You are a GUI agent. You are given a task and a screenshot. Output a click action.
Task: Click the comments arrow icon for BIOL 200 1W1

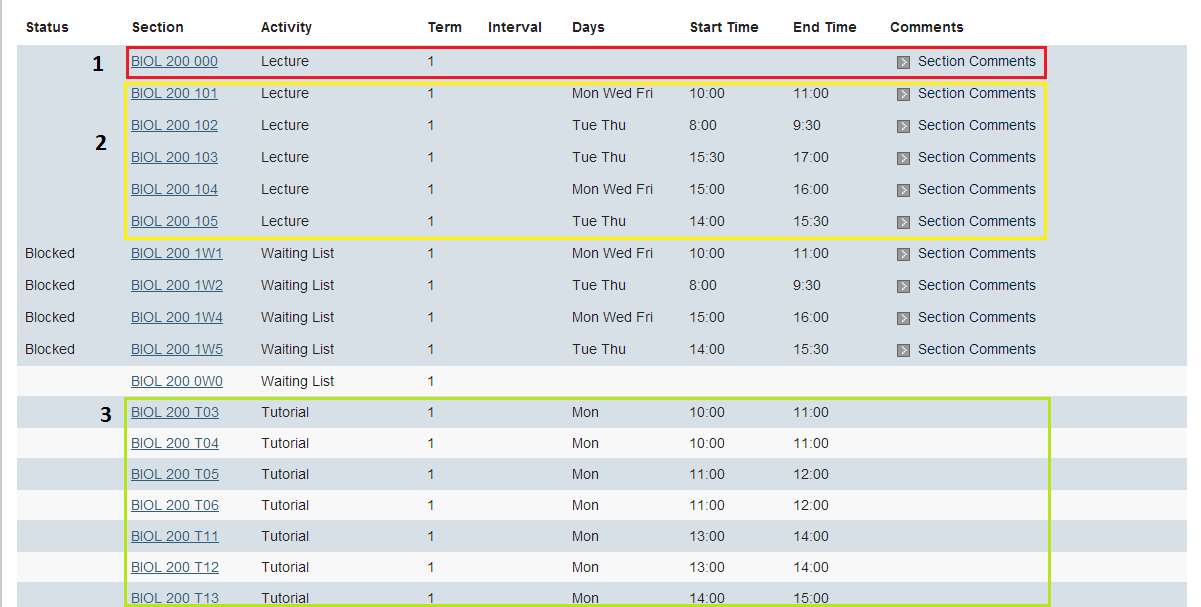tap(903, 254)
